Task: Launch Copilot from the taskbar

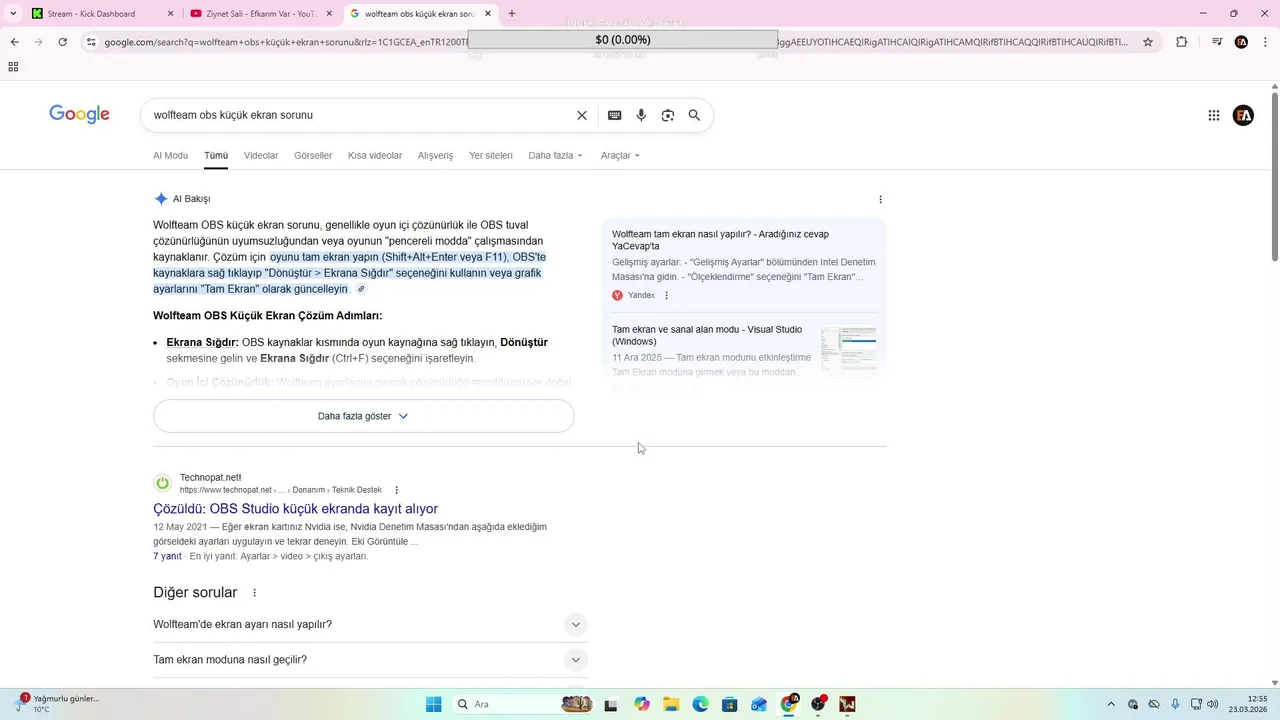Action: (642, 704)
